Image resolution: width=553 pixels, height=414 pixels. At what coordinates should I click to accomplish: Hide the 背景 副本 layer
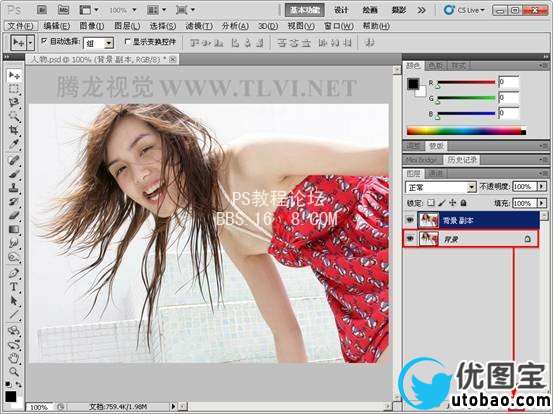[x=410, y=220]
